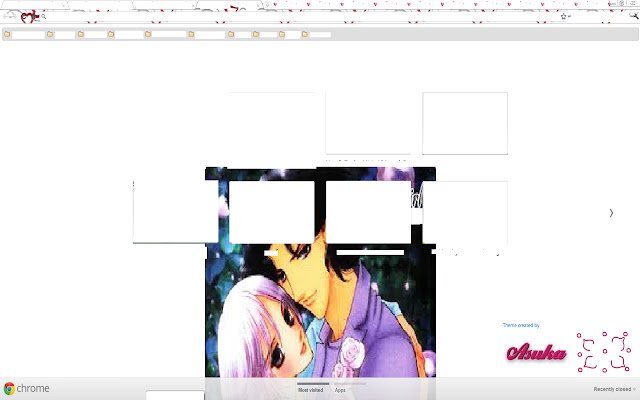Open a new tab with the plus button

click(x=267, y=5)
